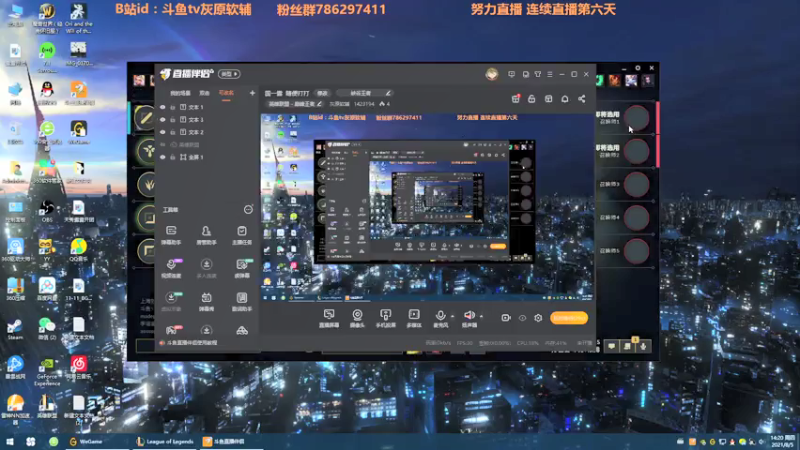The image size is (800, 450).
Task: Click 召唤师5 slot circle in League client
Action: (x=637, y=251)
